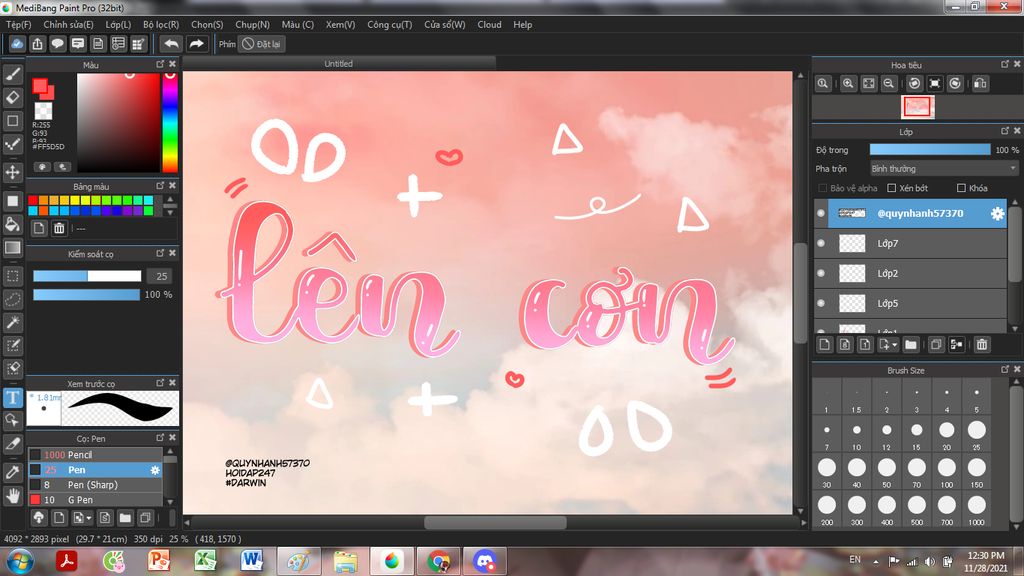Screen dimensions: 1024x576
Task: Select the Gradient tool
Action: point(12,248)
